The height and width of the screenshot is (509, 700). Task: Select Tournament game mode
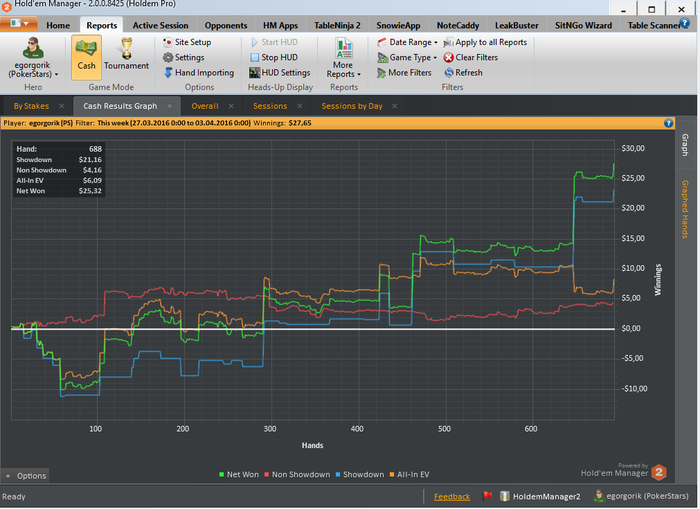tap(126, 54)
